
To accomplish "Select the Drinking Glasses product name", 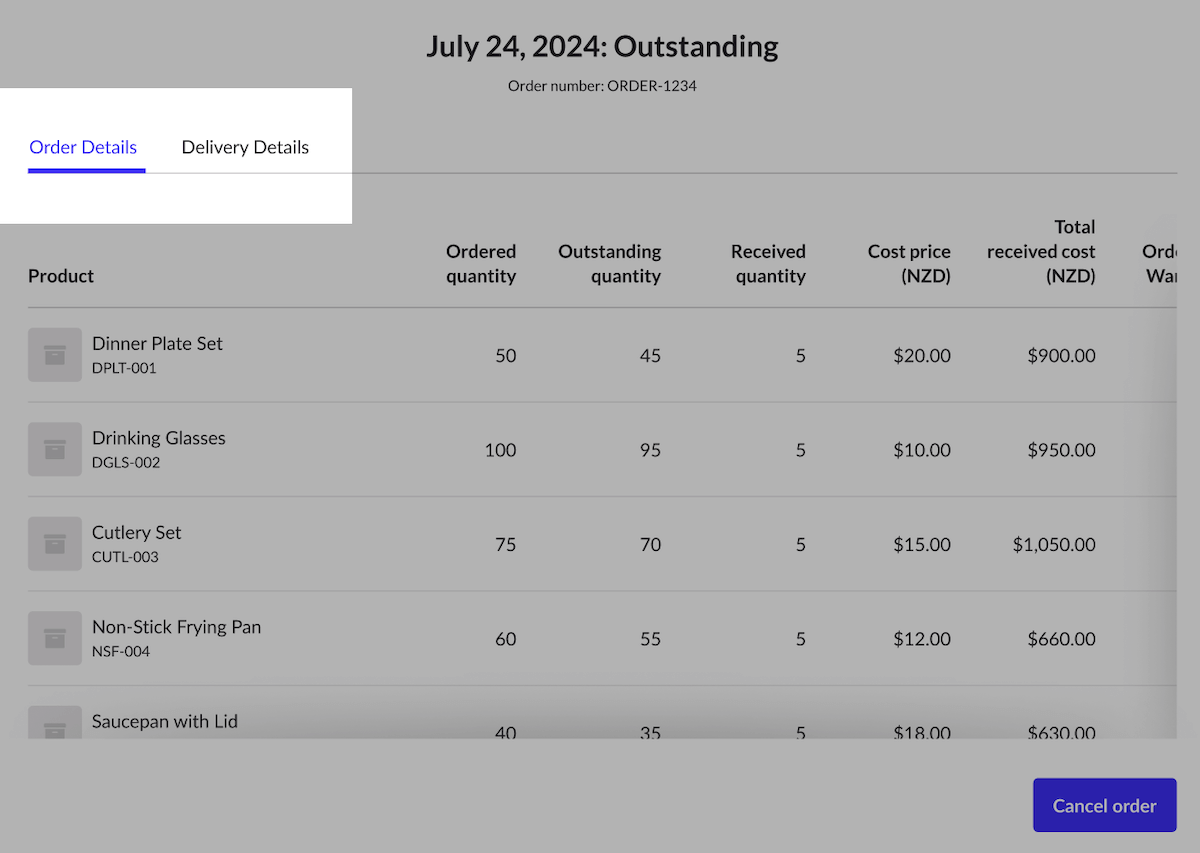I will pyautogui.click(x=158, y=438).
